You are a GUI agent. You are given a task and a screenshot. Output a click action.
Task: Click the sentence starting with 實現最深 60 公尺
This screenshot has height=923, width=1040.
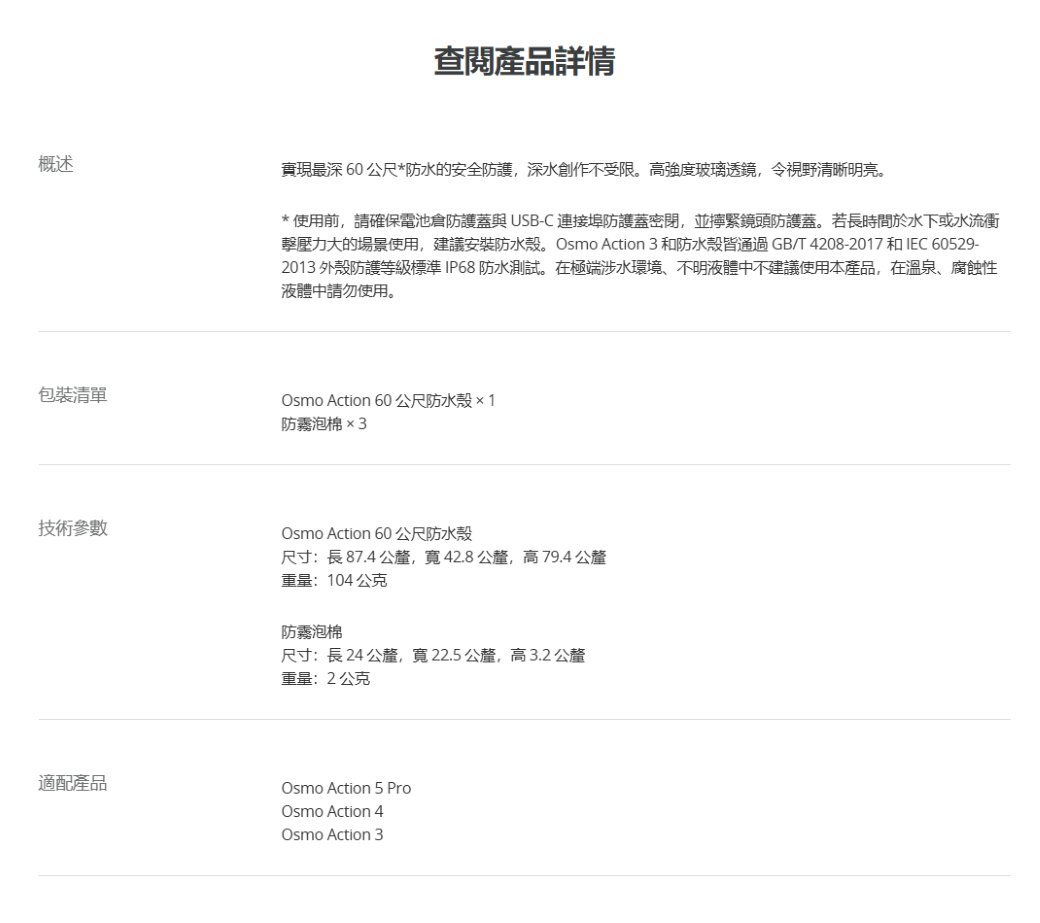click(584, 170)
